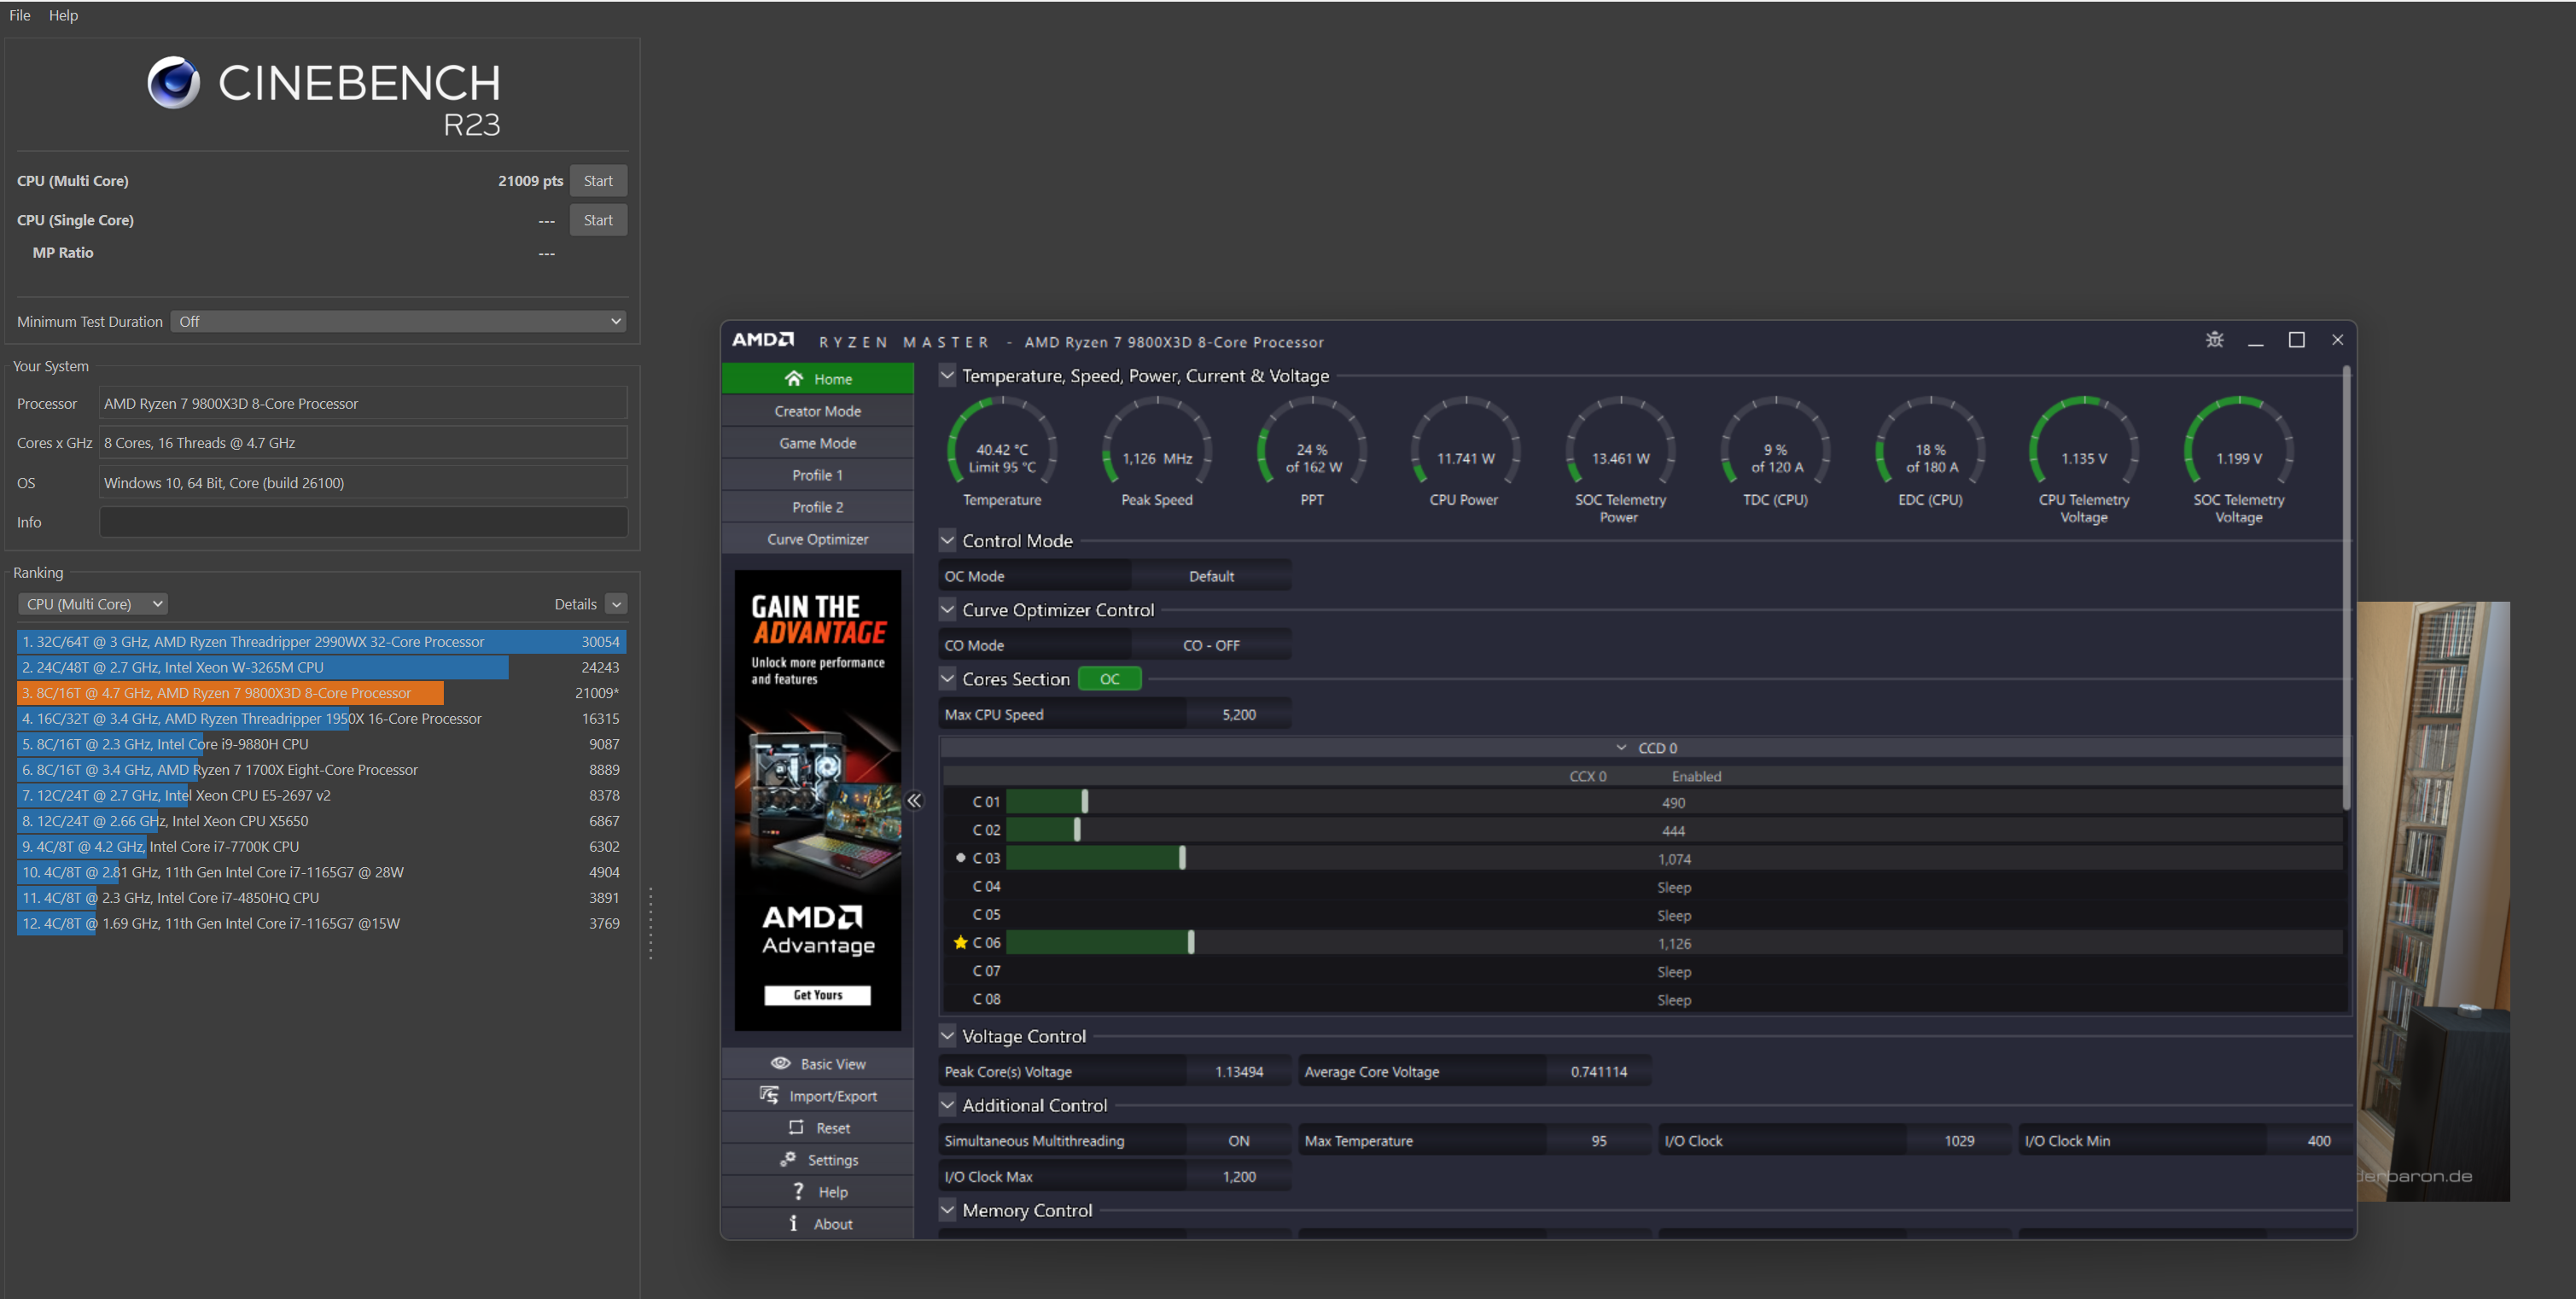Click the C 06 core speed slider

tap(1190, 942)
